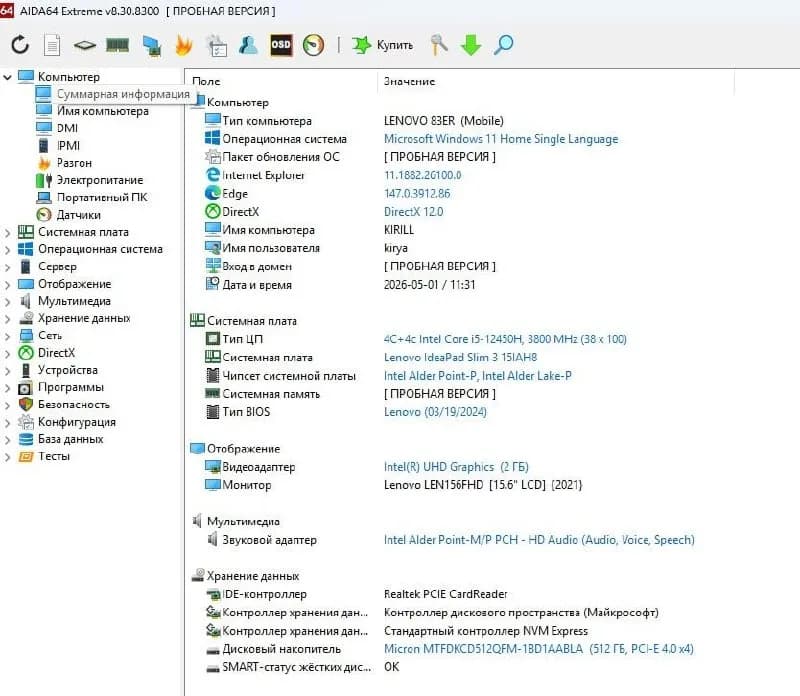
Task: Select Имя компьютера in the left tree
Action: [x=103, y=111]
